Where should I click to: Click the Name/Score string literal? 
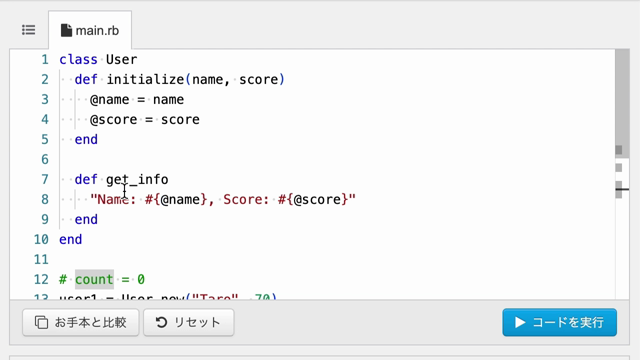coord(223,200)
